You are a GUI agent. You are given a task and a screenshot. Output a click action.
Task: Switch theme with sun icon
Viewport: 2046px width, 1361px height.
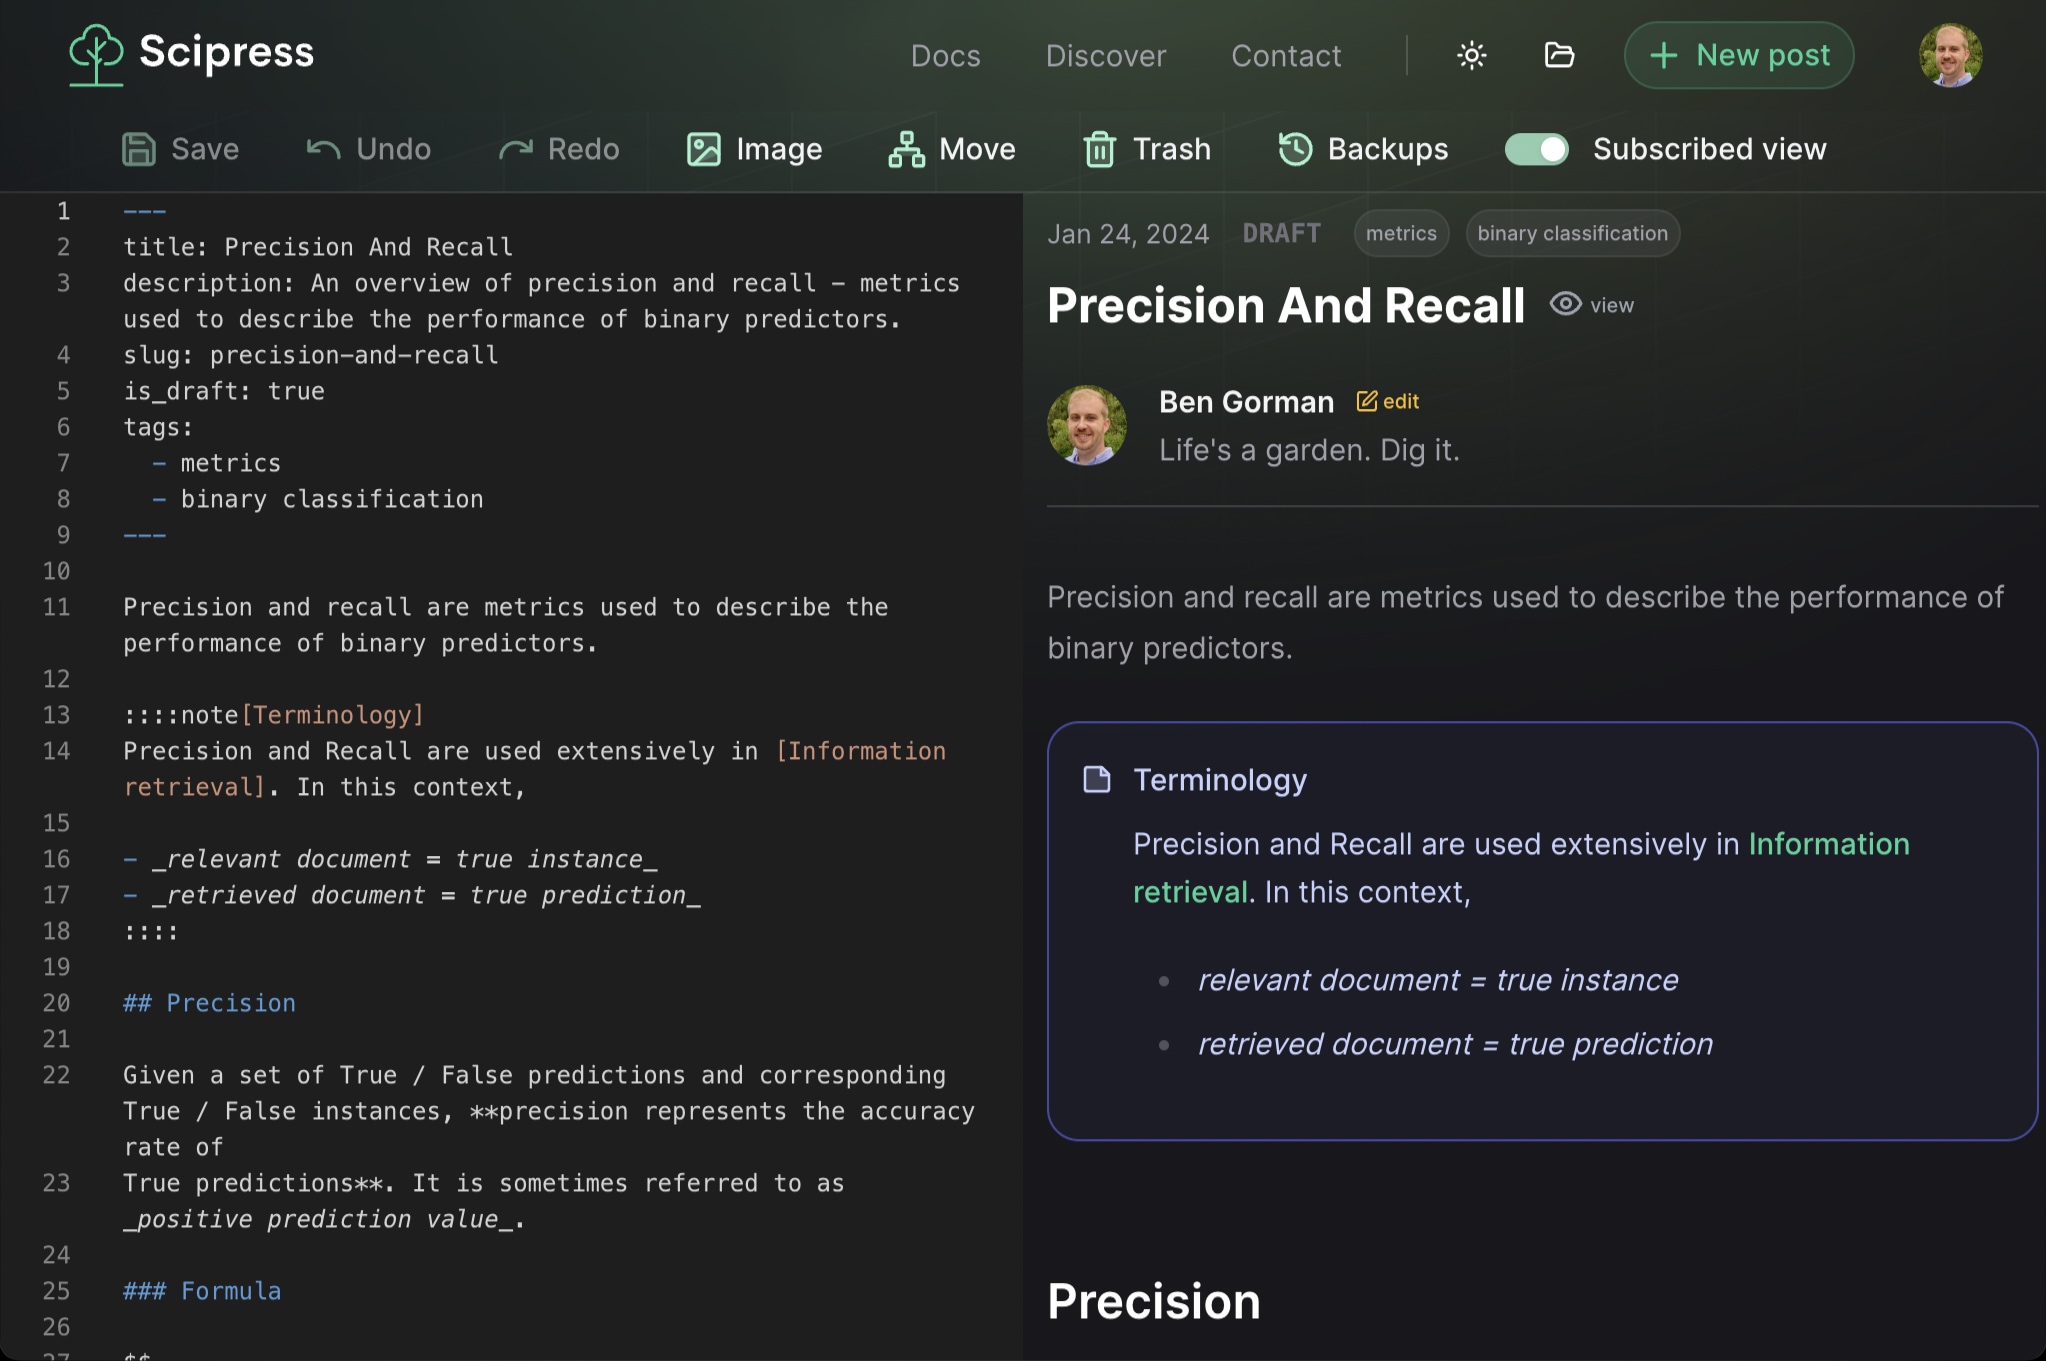coord(1471,55)
